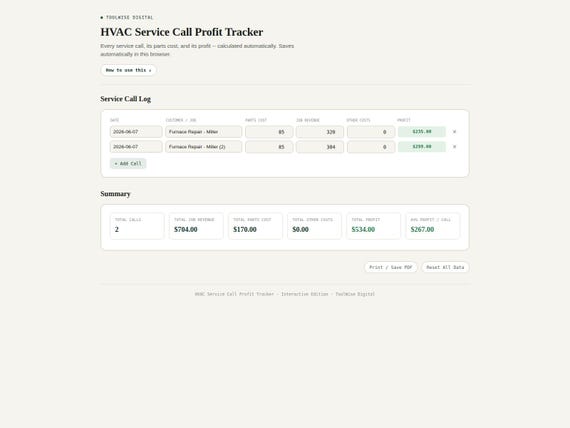The width and height of the screenshot is (570, 428).
Task: Click Avg Profit / Call value $267.00
Action: point(422,229)
